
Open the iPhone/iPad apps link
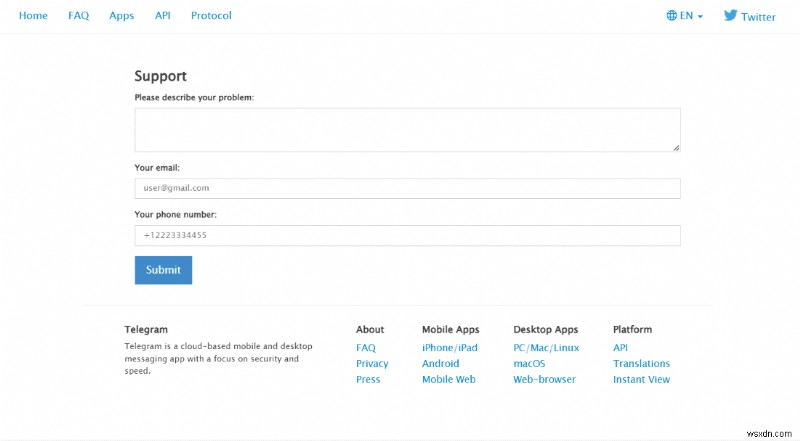[x=449, y=348]
